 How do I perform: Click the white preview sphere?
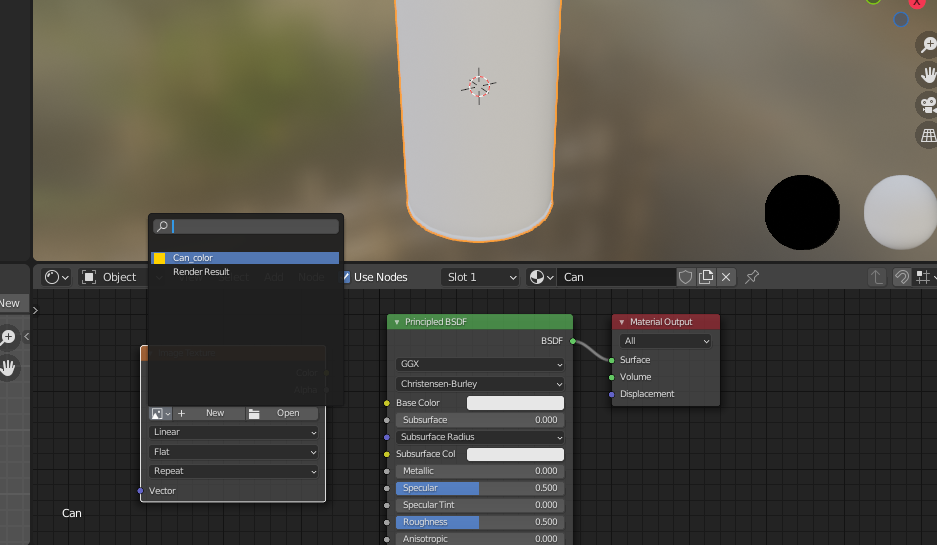[x=900, y=212]
